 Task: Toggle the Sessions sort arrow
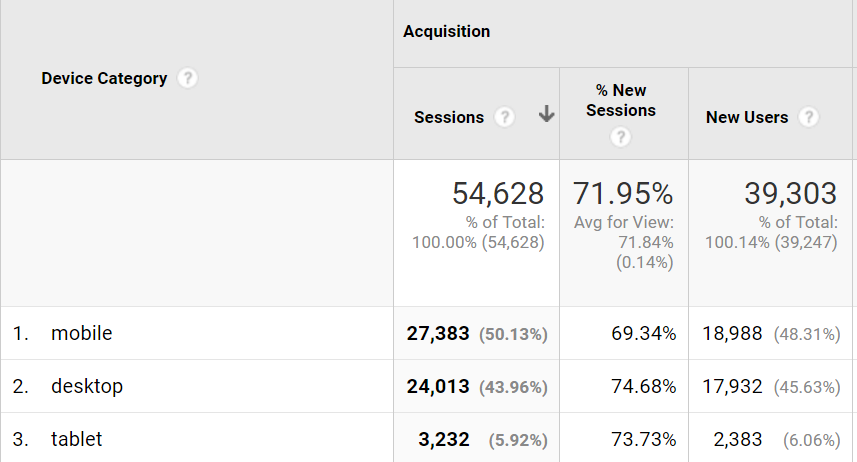click(546, 115)
